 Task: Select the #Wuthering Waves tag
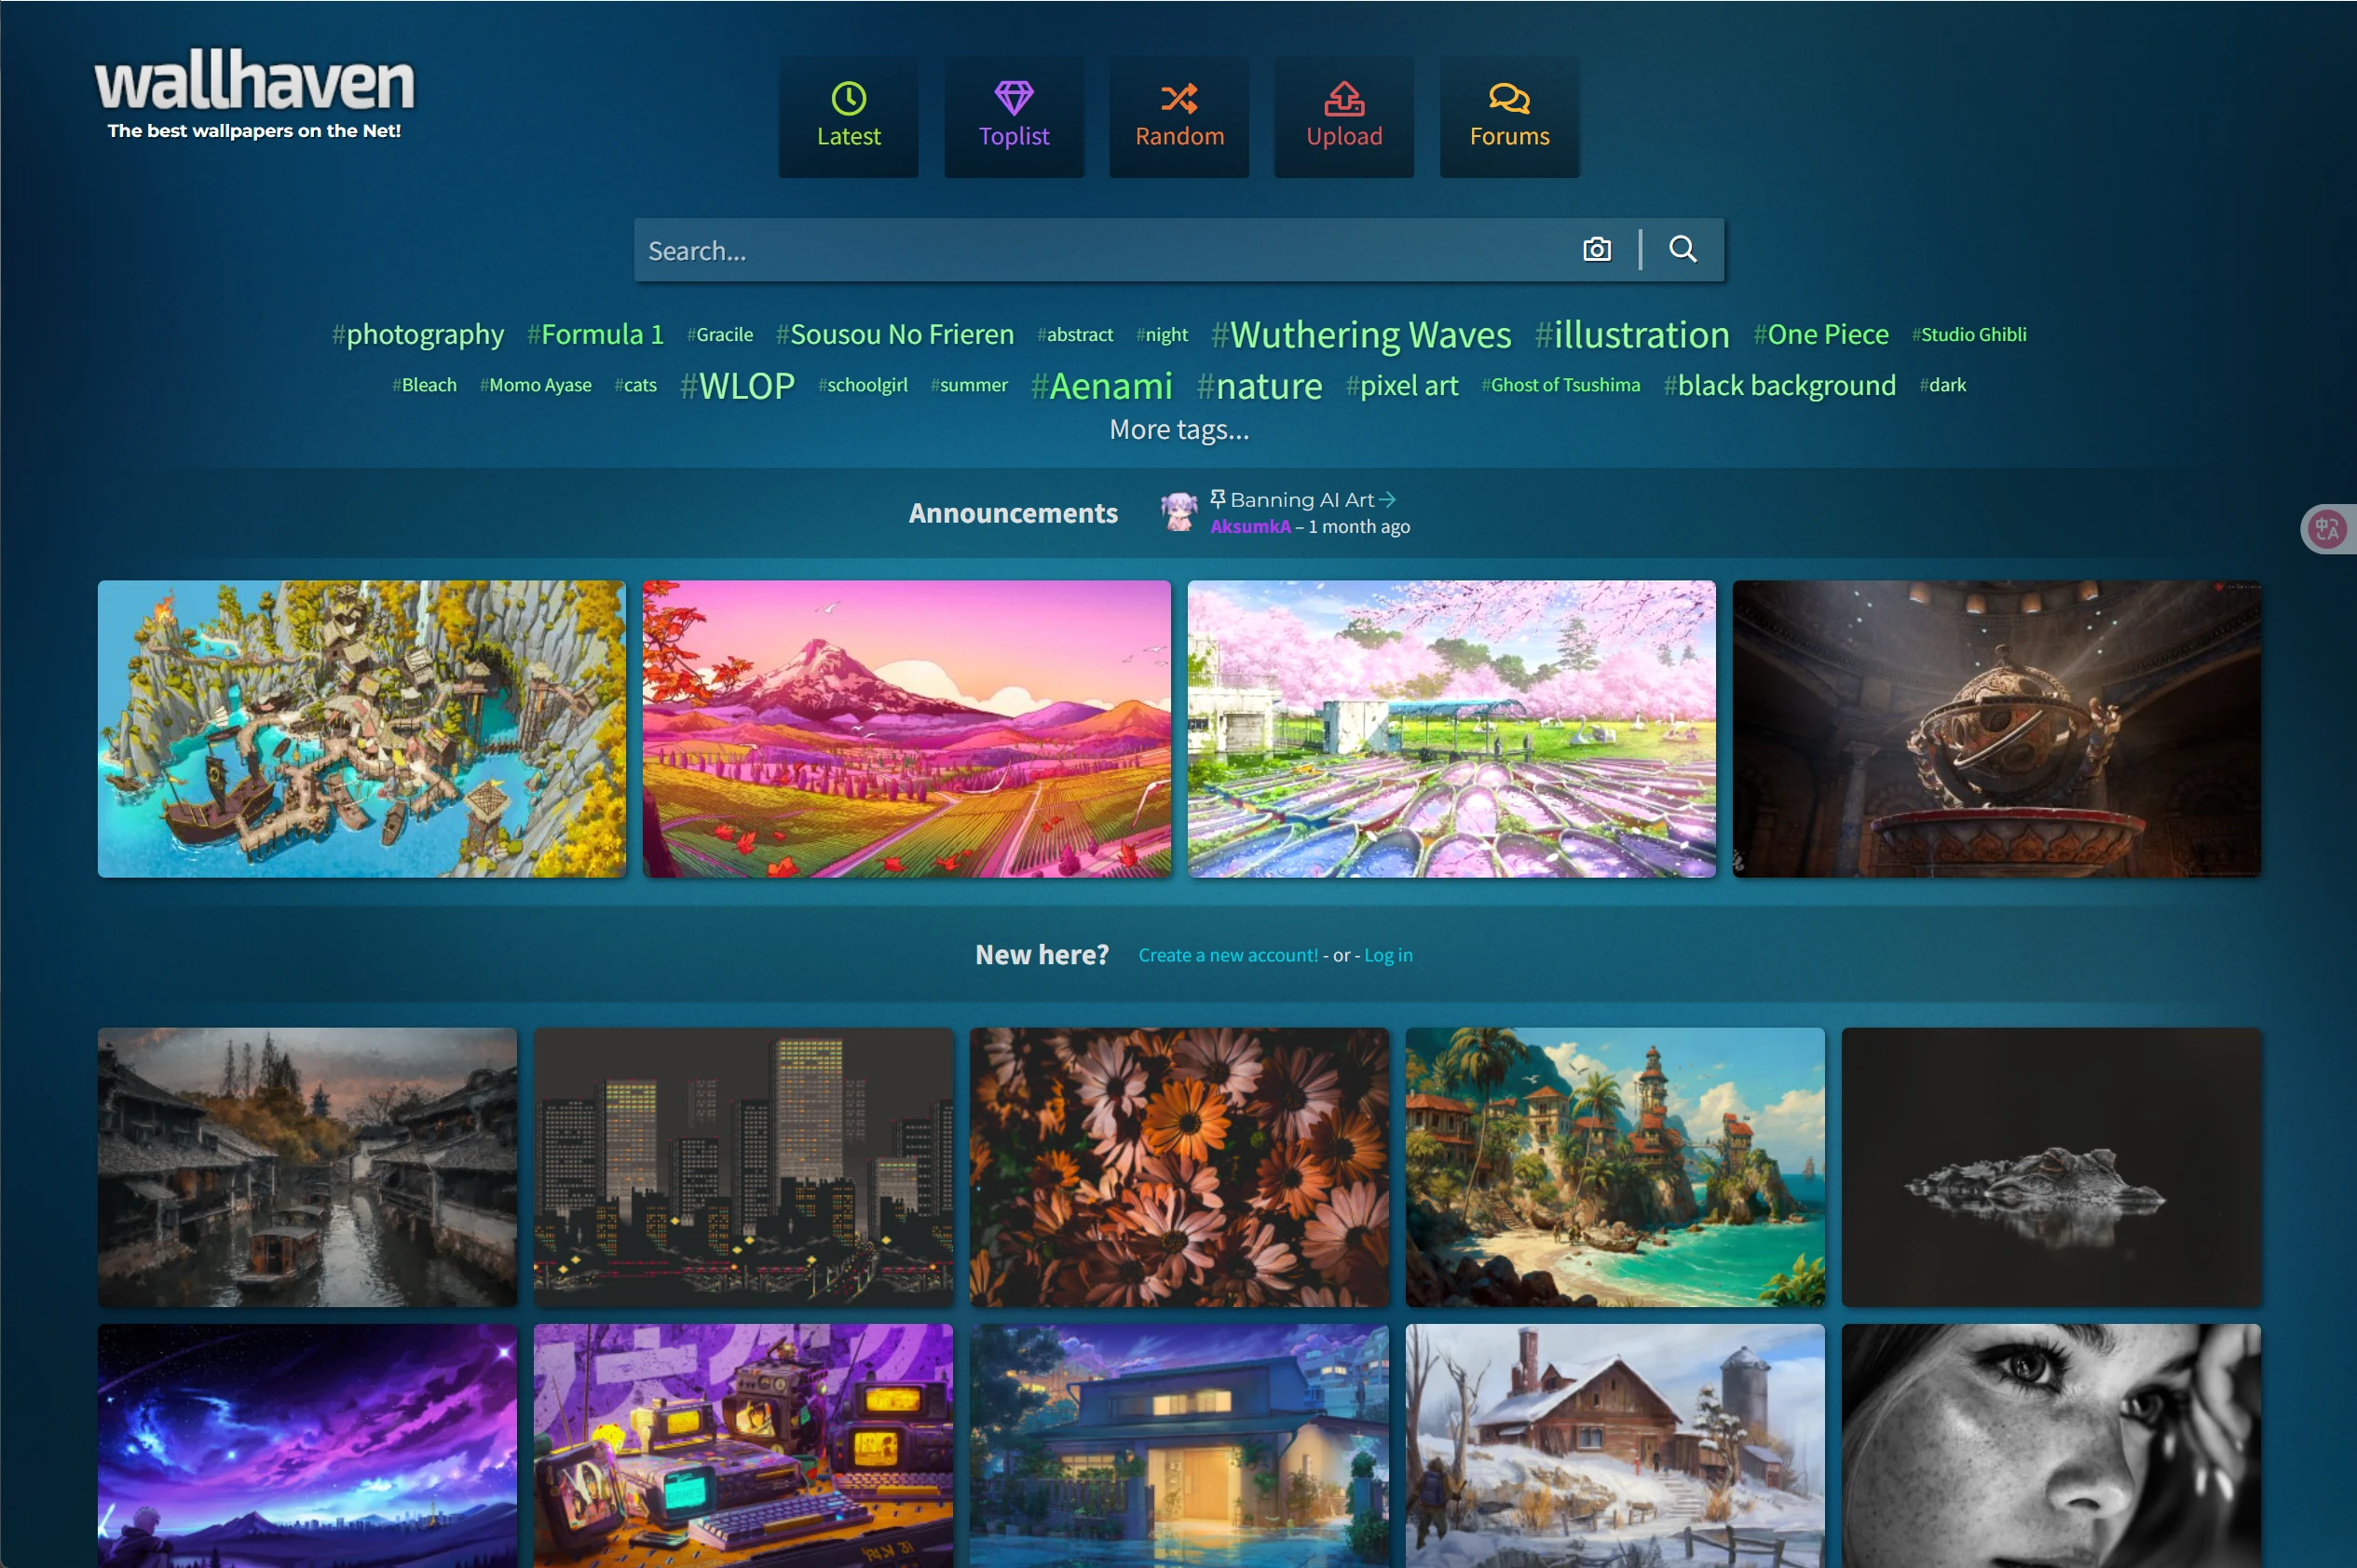pos(1360,335)
